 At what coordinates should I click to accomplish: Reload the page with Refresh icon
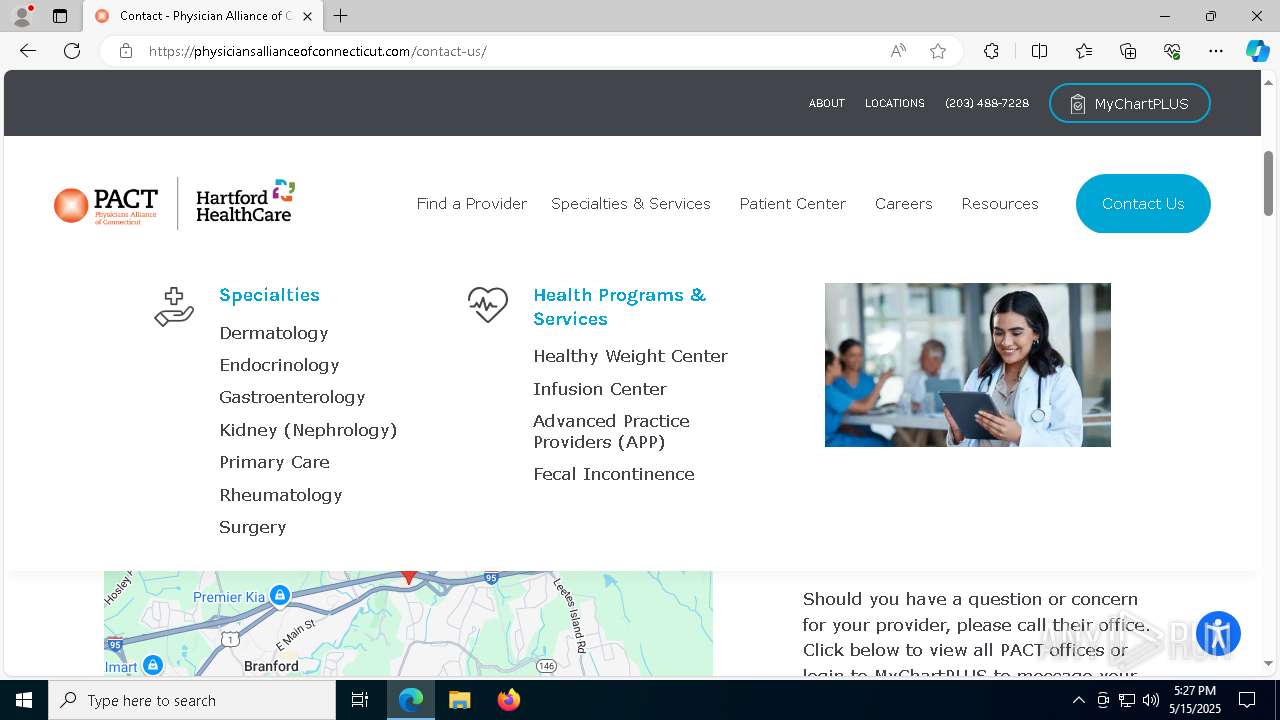click(x=72, y=51)
